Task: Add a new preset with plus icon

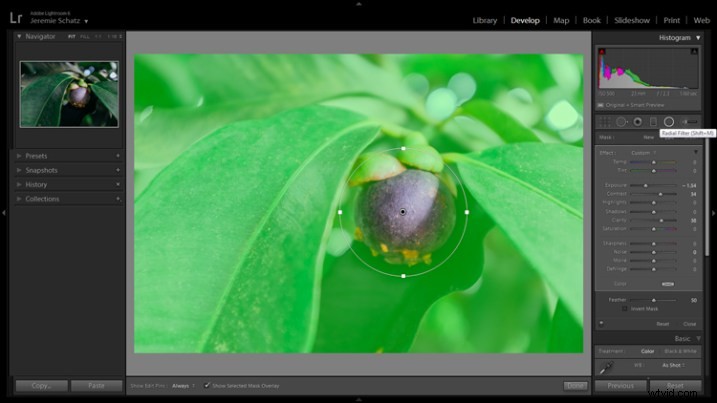Action: tap(118, 156)
